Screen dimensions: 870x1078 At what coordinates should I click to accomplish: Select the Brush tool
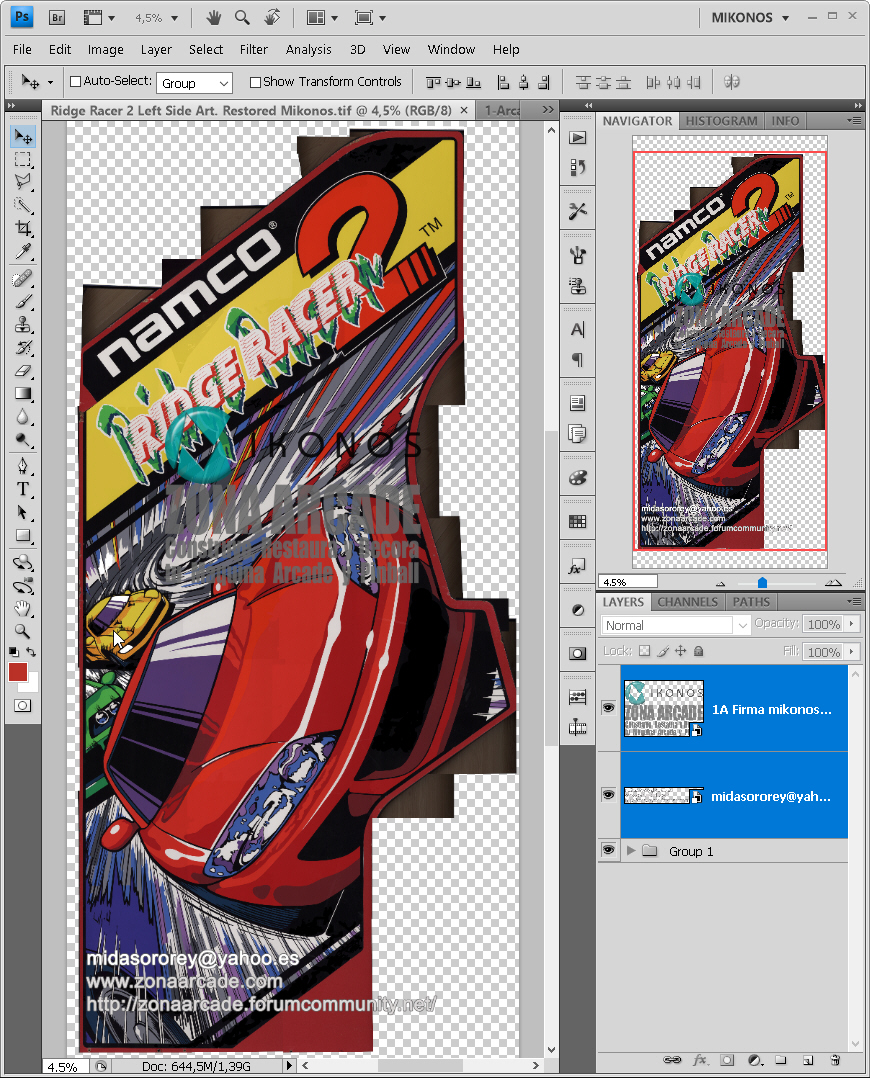(23, 302)
